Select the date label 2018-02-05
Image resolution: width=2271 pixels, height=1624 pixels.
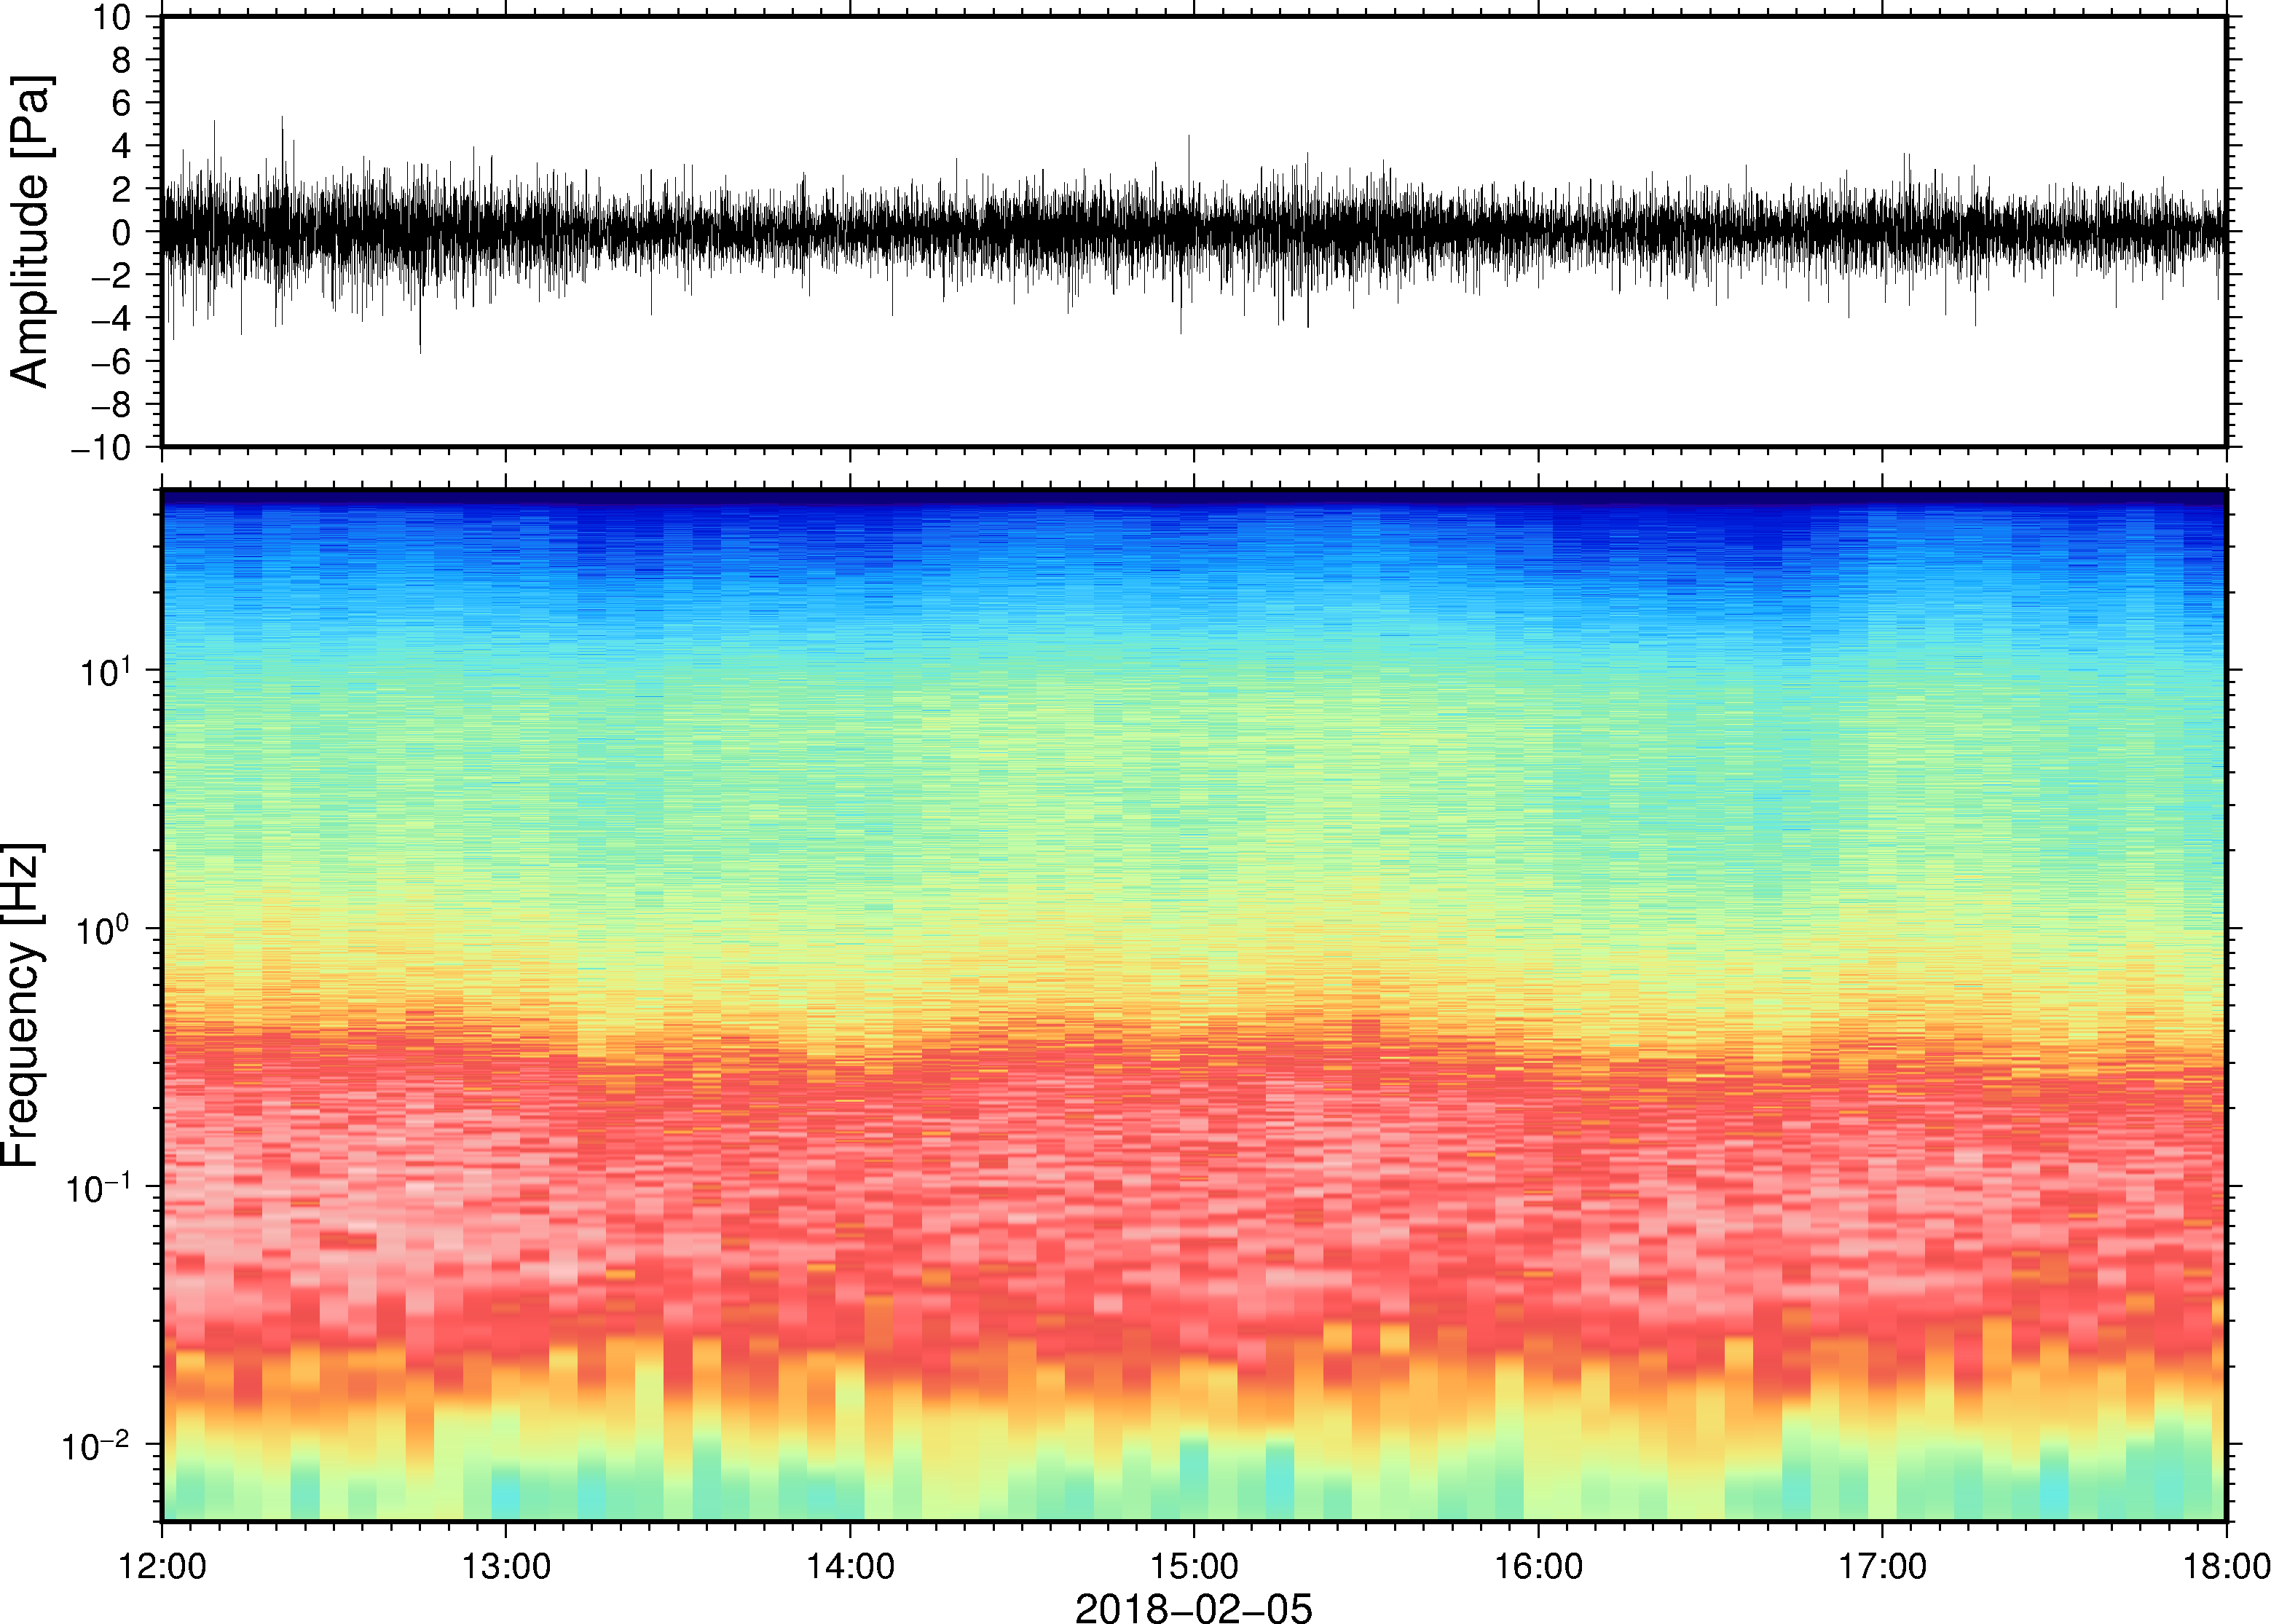coord(1193,1608)
